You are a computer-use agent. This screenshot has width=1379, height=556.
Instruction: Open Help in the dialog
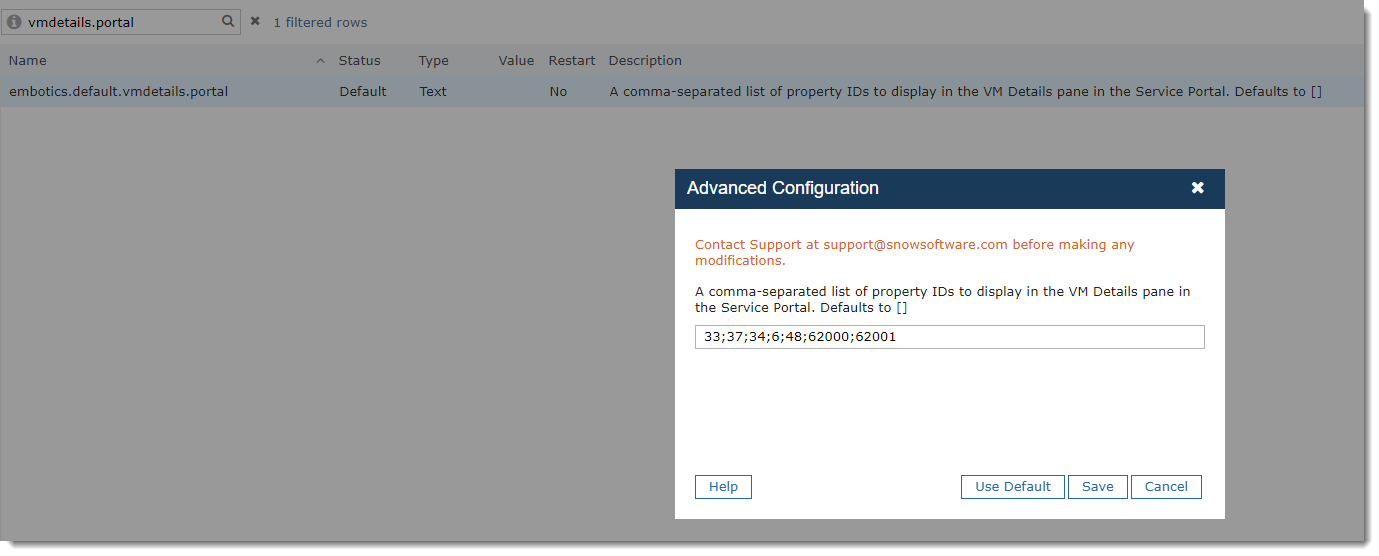(x=723, y=486)
